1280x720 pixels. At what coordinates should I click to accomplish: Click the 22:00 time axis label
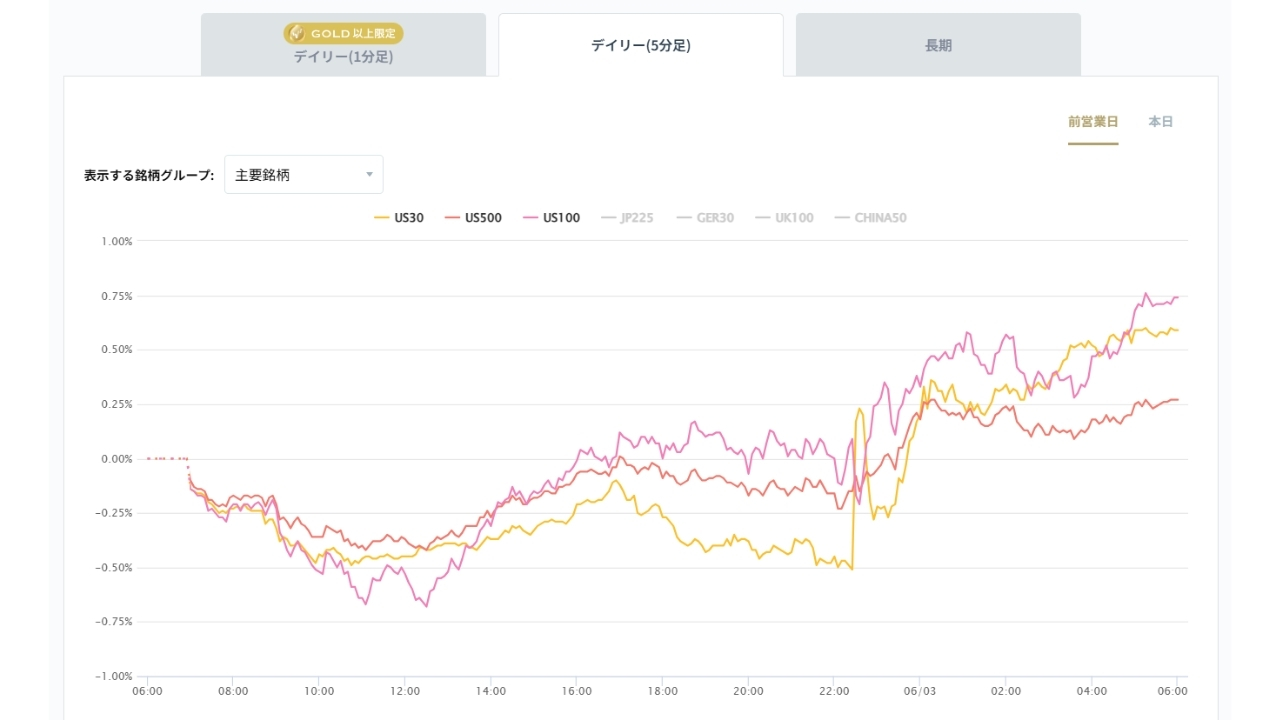(x=834, y=691)
